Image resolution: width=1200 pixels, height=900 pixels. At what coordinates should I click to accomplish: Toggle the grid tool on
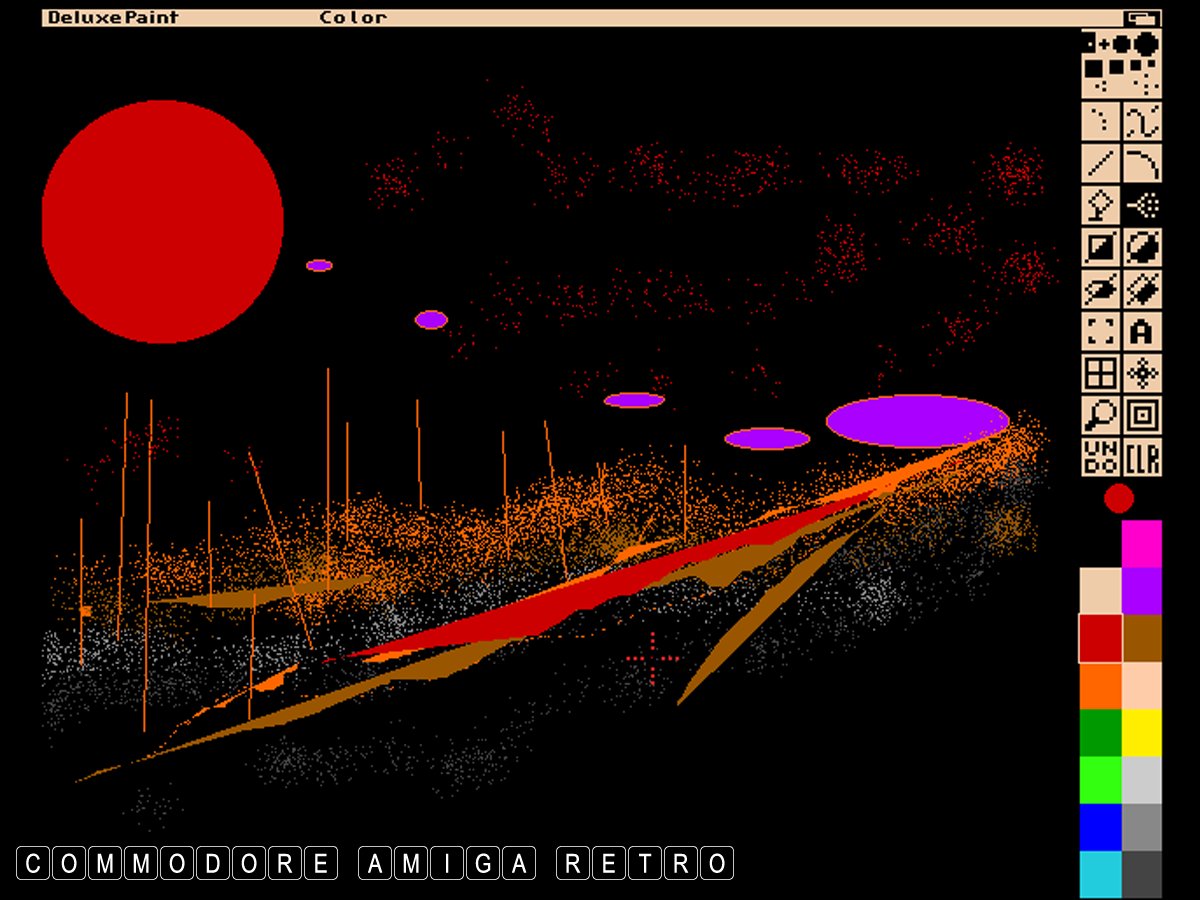tap(1101, 373)
